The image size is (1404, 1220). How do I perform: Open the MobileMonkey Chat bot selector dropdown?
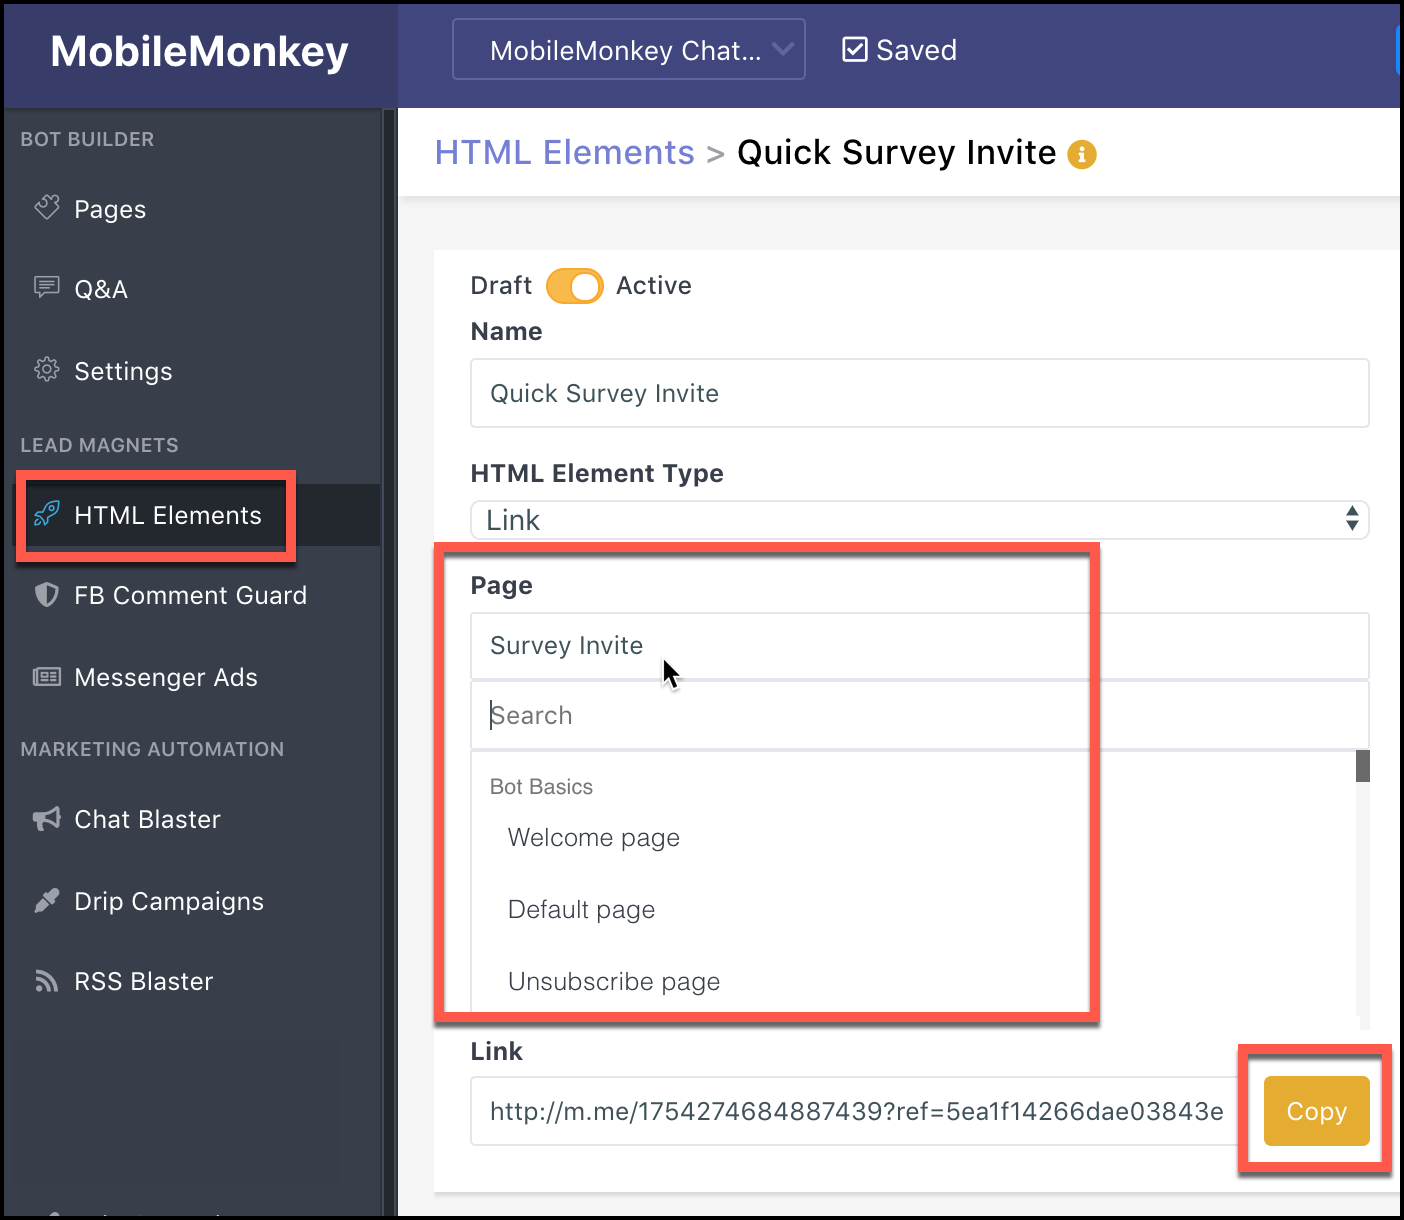pyautogui.click(x=628, y=50)
